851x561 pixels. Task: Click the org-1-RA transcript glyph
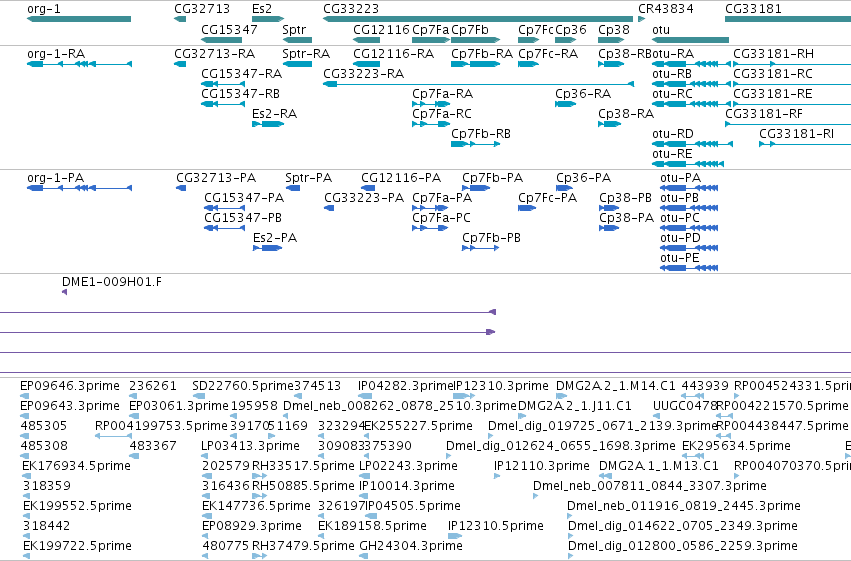(79, 64)
